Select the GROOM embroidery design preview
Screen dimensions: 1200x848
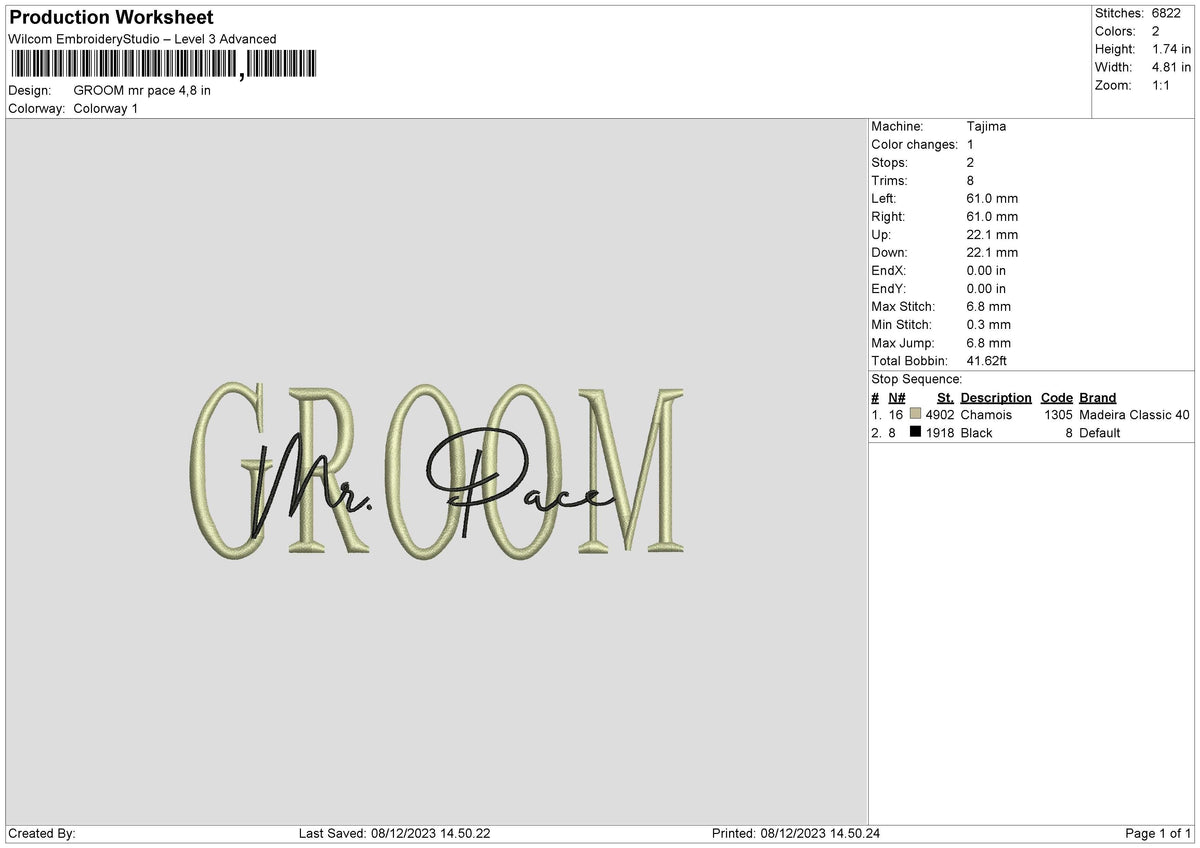tap(440, 470)
